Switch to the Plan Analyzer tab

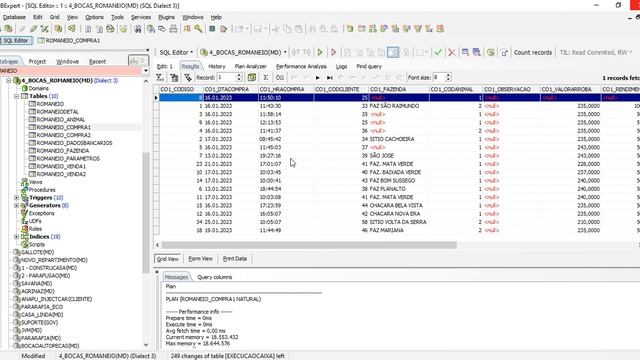[x=251, y=66]
